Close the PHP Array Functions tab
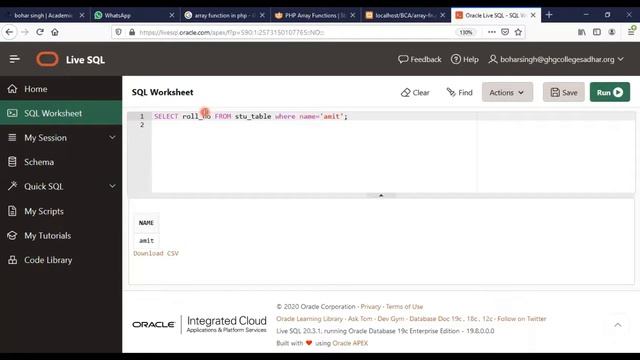The width and height of the screenshot is (640, 360). [x=353, y=15]
